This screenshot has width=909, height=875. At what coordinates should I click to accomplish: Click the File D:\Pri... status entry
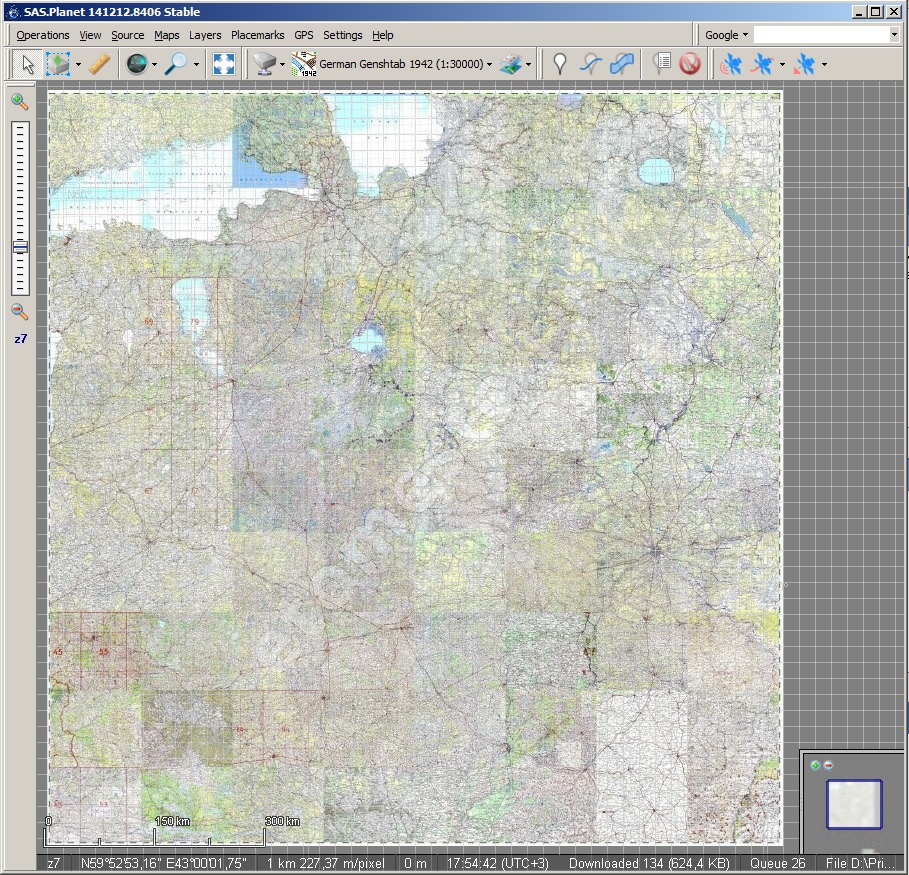coord(860,863)
